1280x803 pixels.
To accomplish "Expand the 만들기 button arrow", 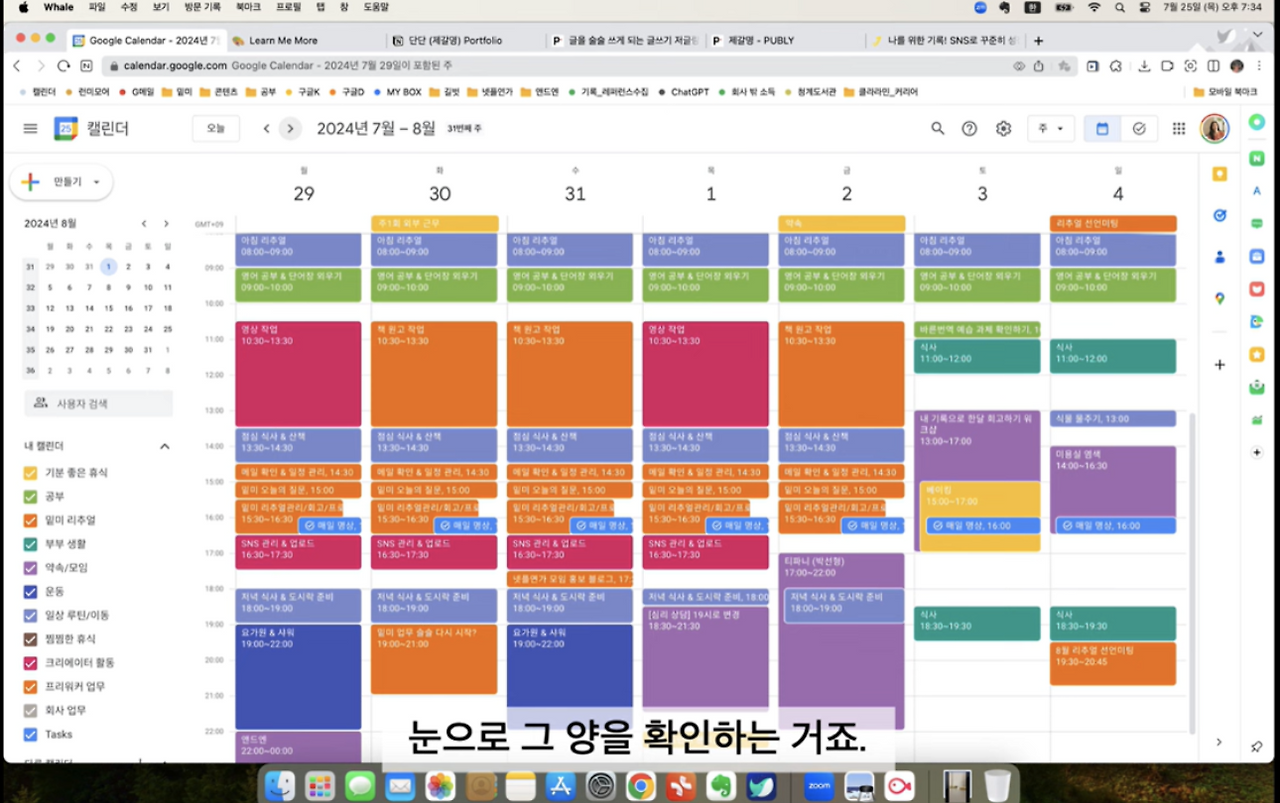I will tap(94, 182).
